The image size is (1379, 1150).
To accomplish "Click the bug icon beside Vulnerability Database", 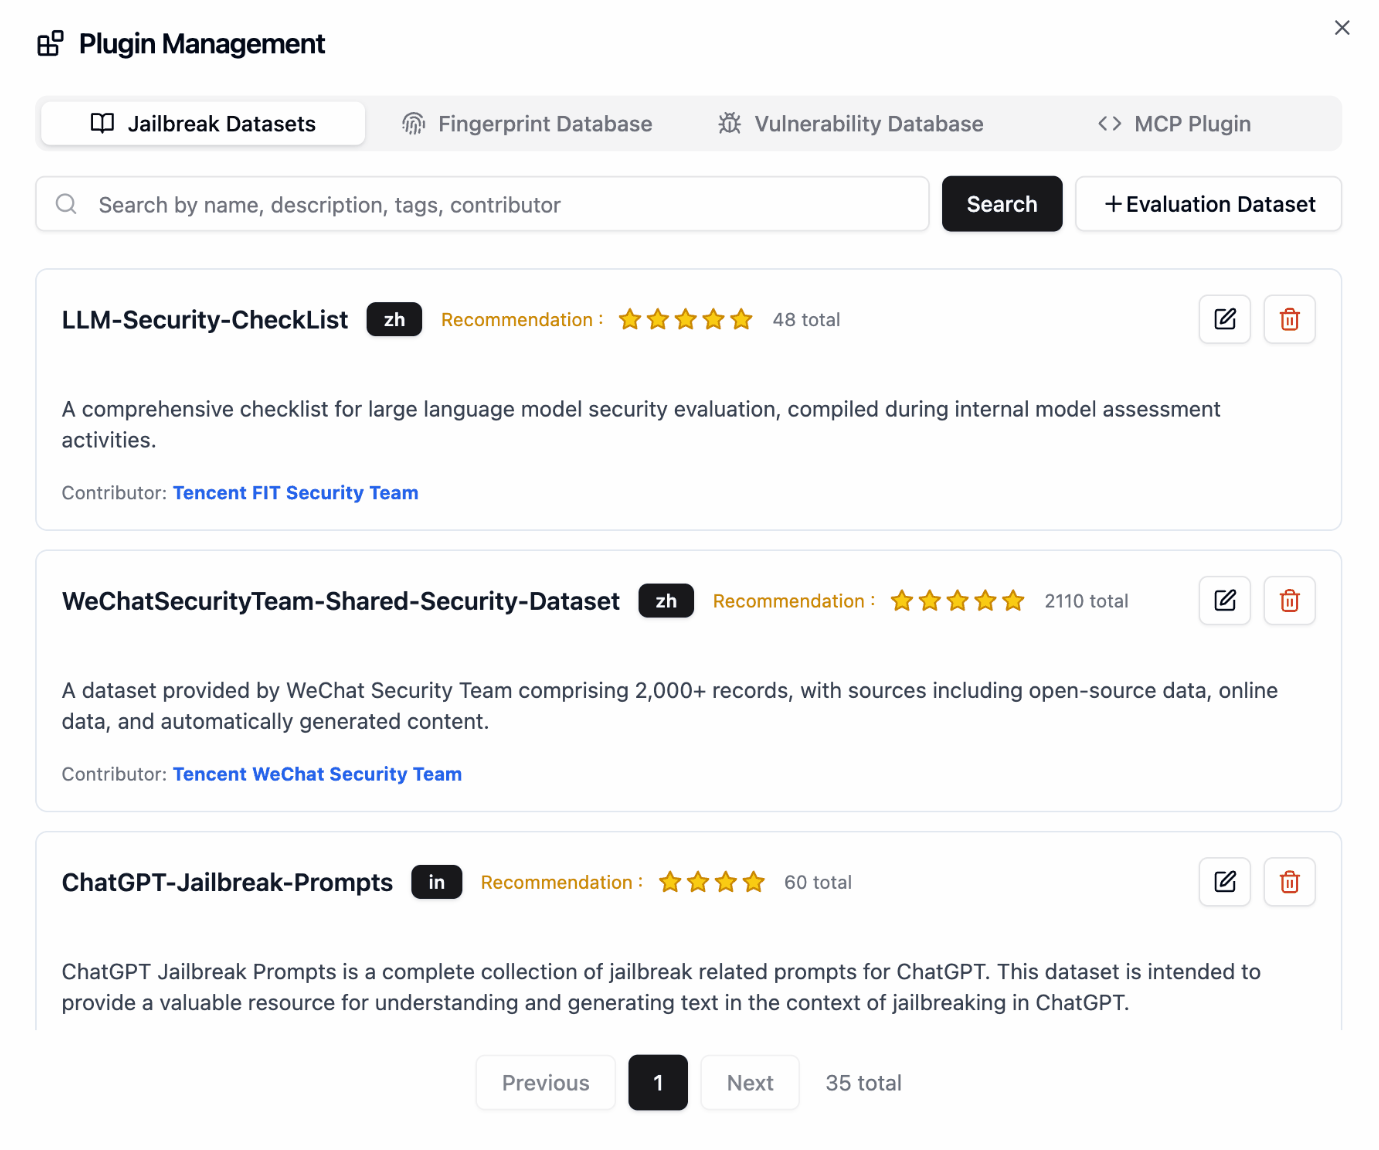I will (729, 123).
